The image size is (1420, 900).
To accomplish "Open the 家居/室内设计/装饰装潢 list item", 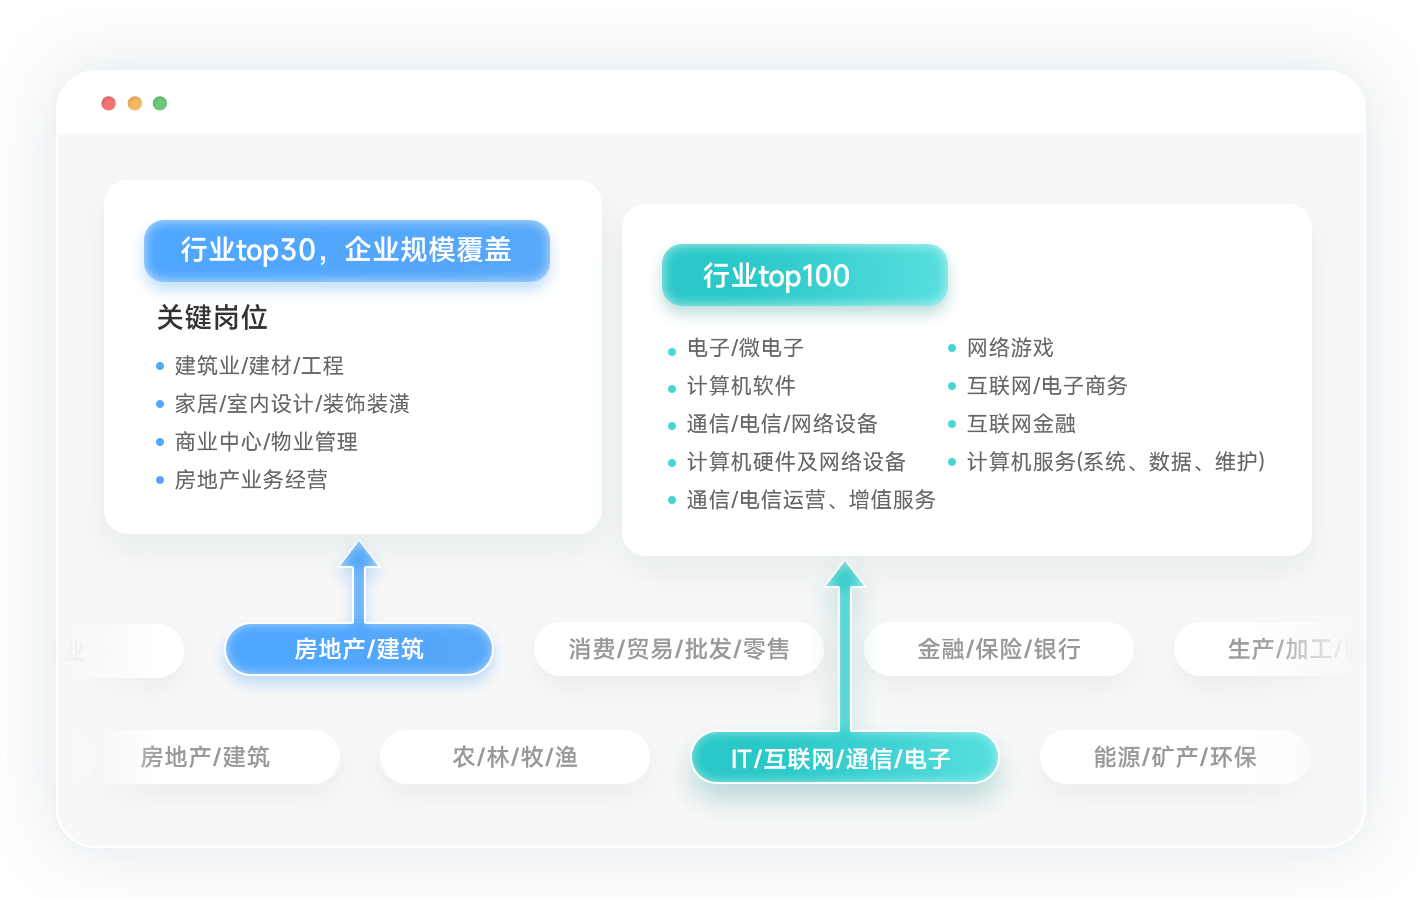I will 292,404.
